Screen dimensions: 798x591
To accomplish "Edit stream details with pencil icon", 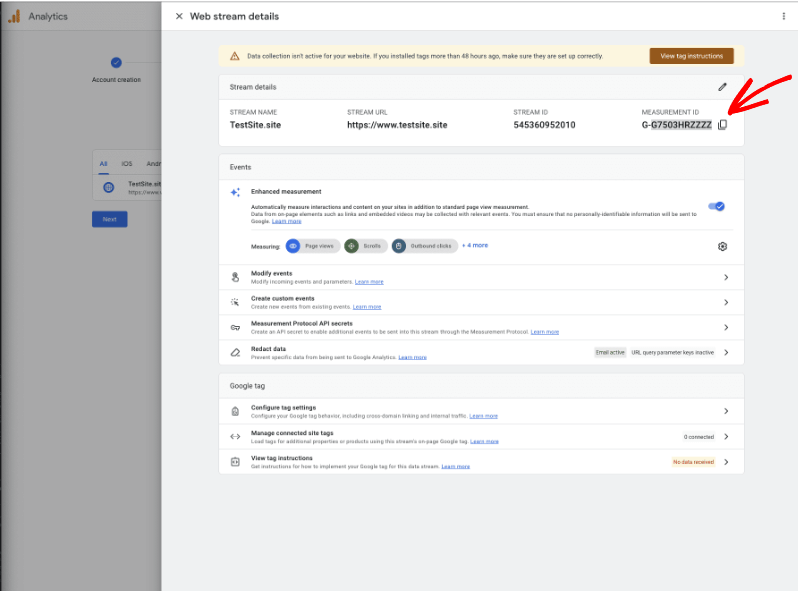I will 722,87.
